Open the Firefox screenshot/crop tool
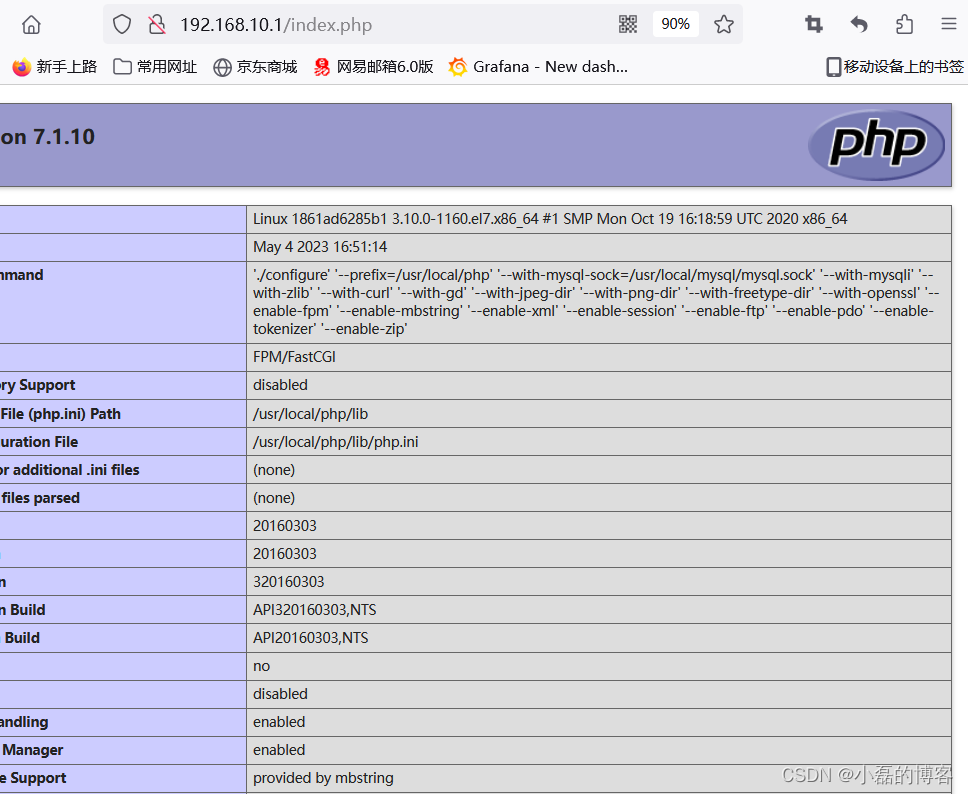Screen dimensions: 968x794 point(813,24)
